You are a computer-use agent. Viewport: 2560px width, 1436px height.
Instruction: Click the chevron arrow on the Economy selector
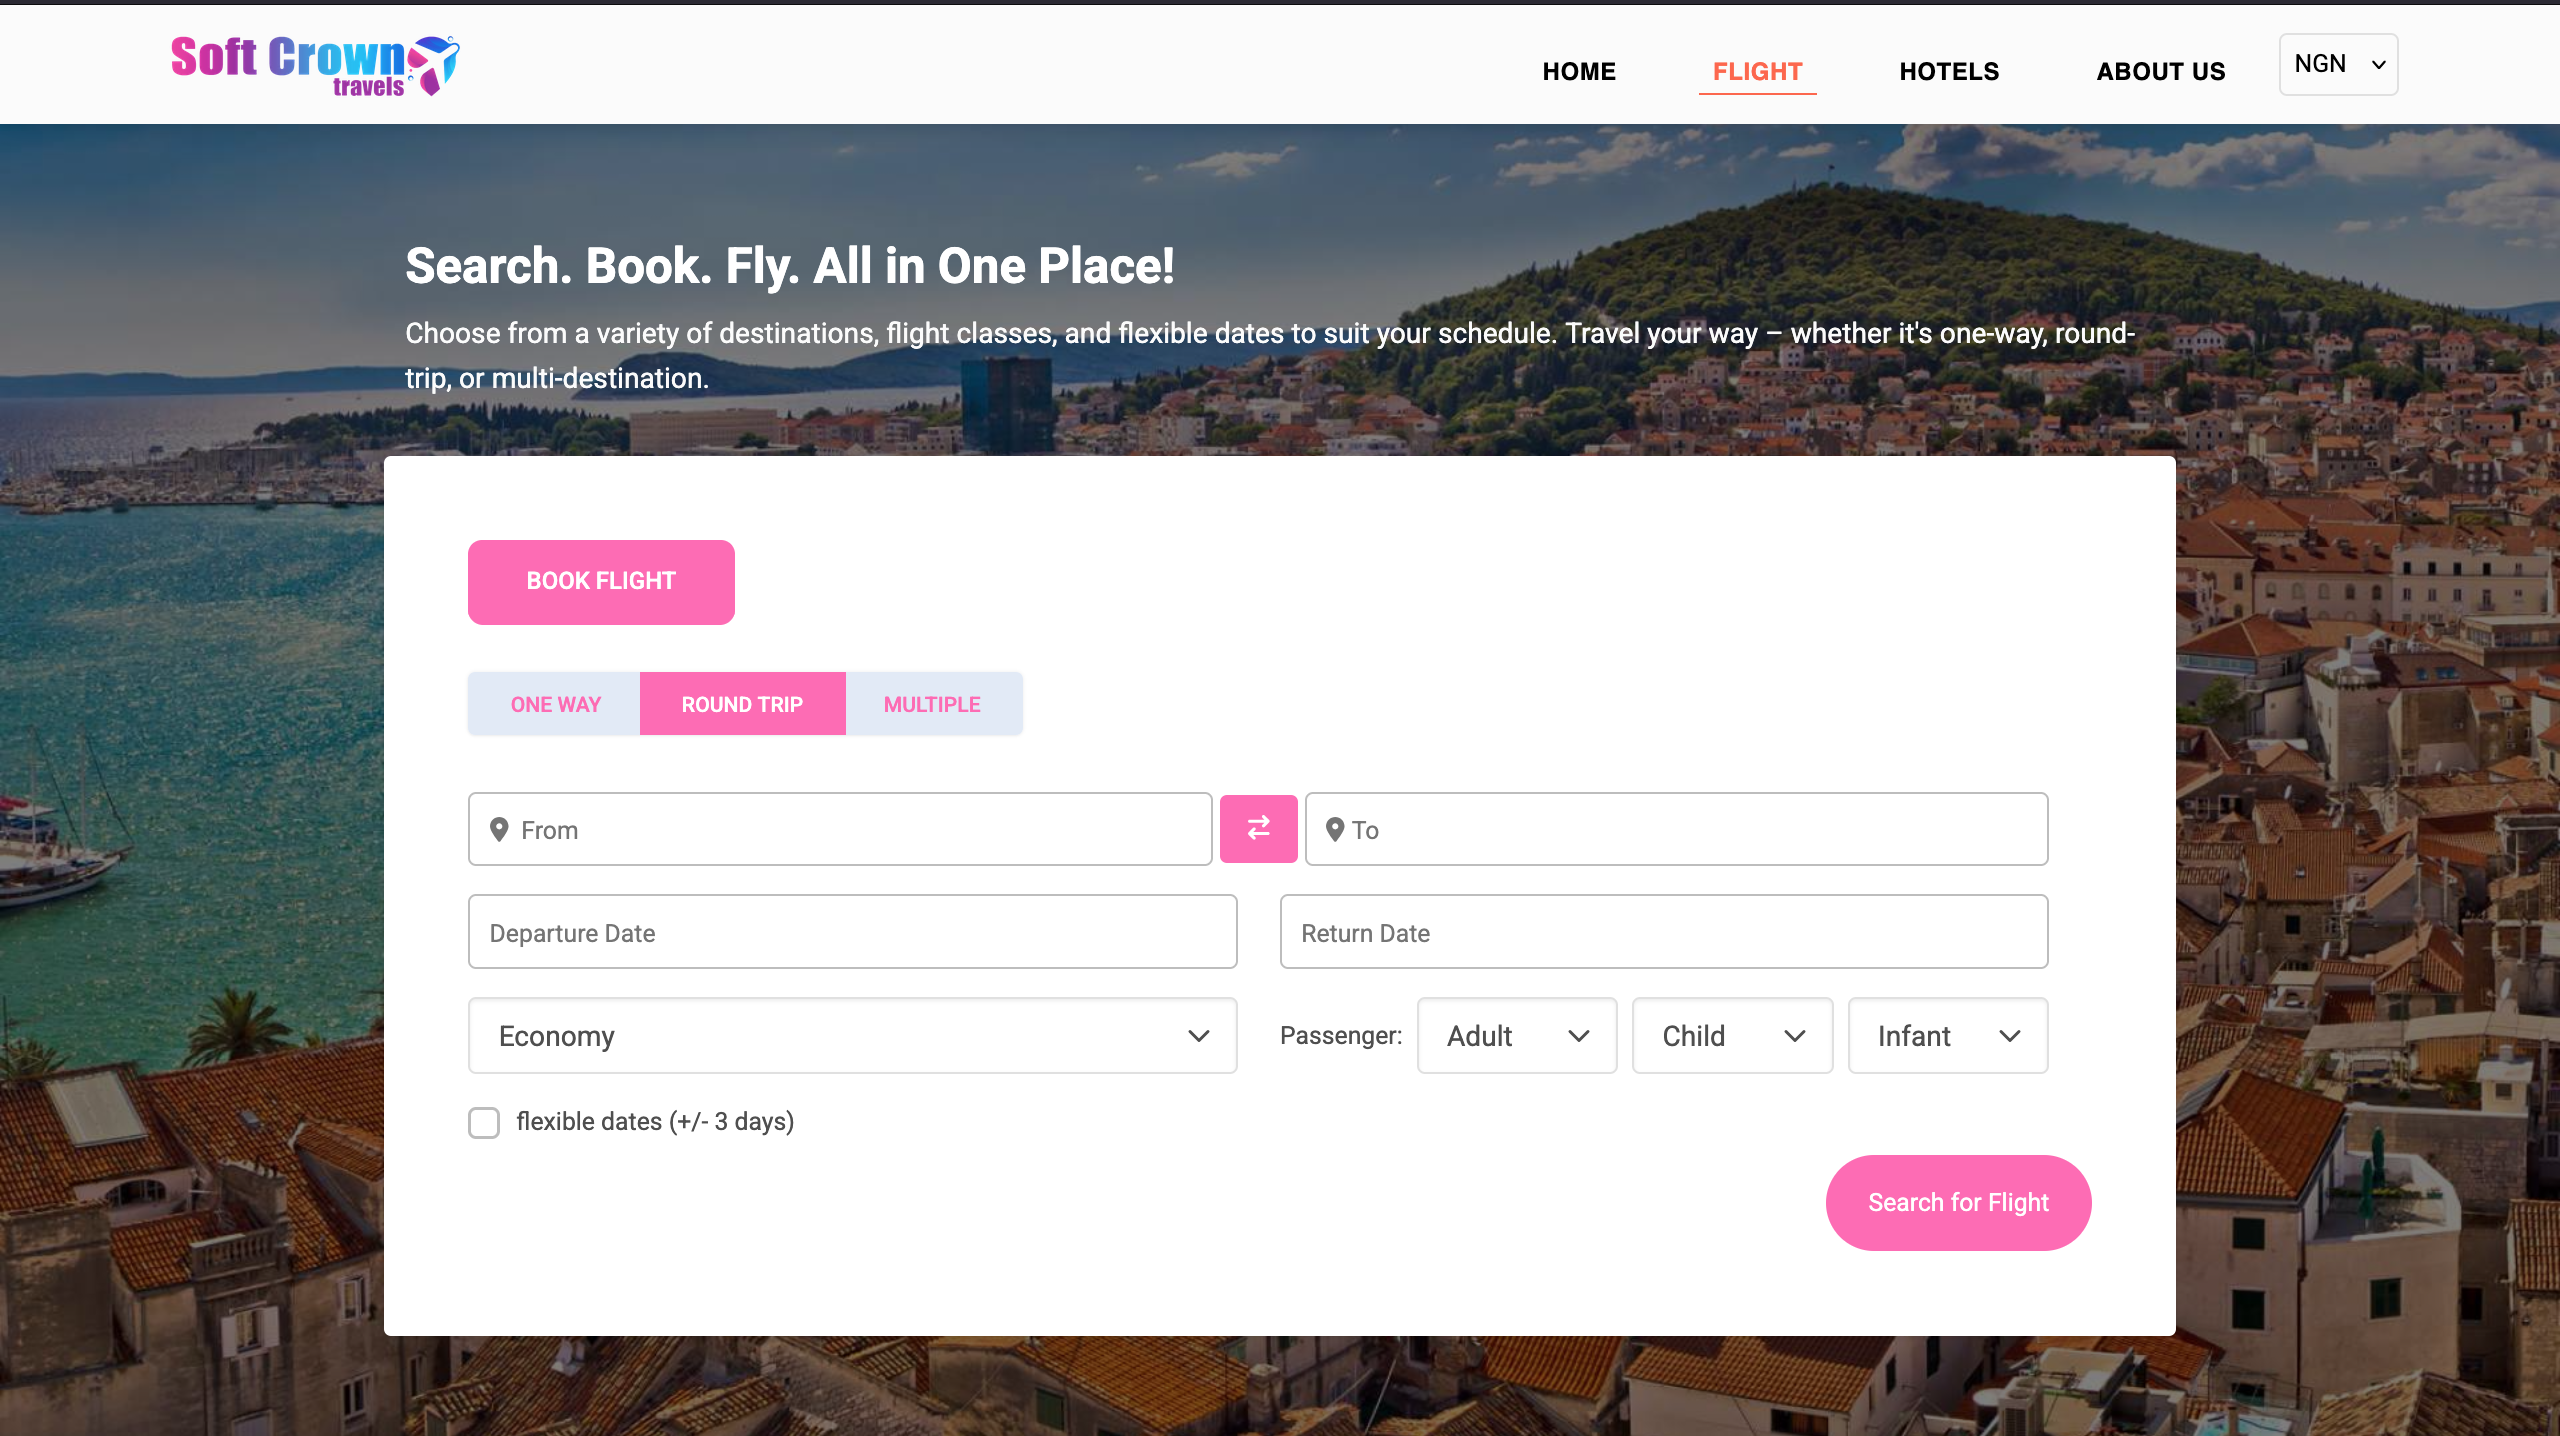coord(1198,1036)
